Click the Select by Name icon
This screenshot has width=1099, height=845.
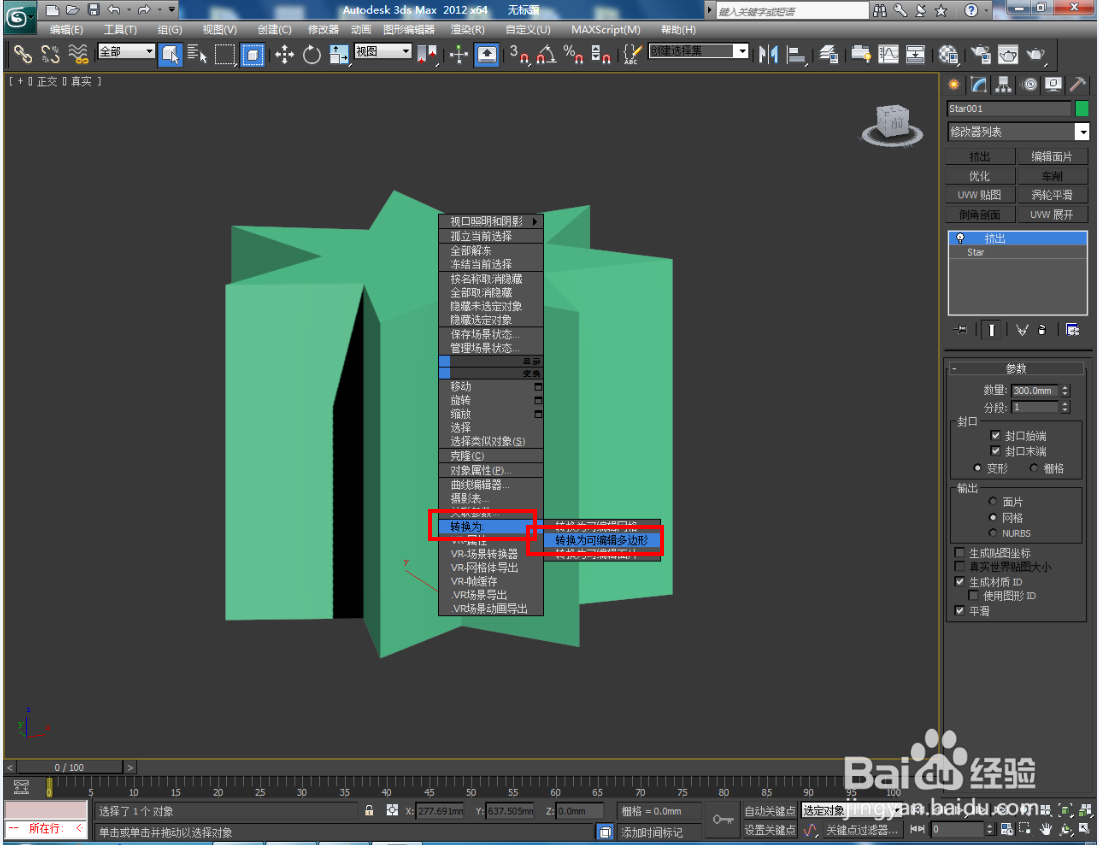tap(198, 54)
